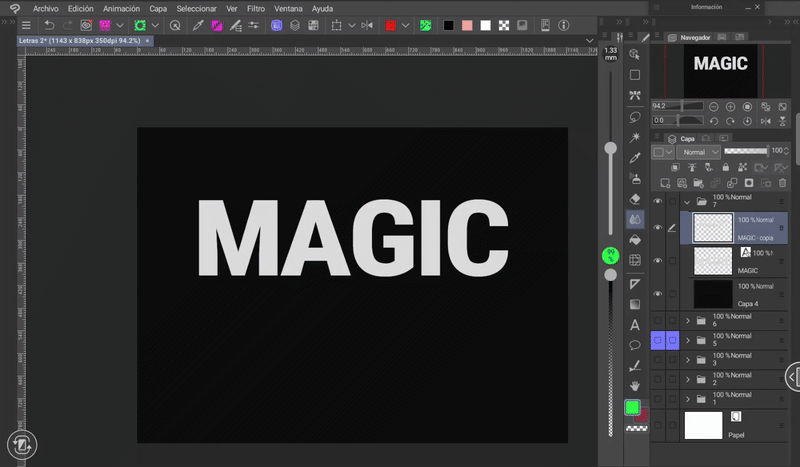Viewport: 800px width, 467px height.
Task: Select the Eraser tool
Action: click(x=634, y=198)
